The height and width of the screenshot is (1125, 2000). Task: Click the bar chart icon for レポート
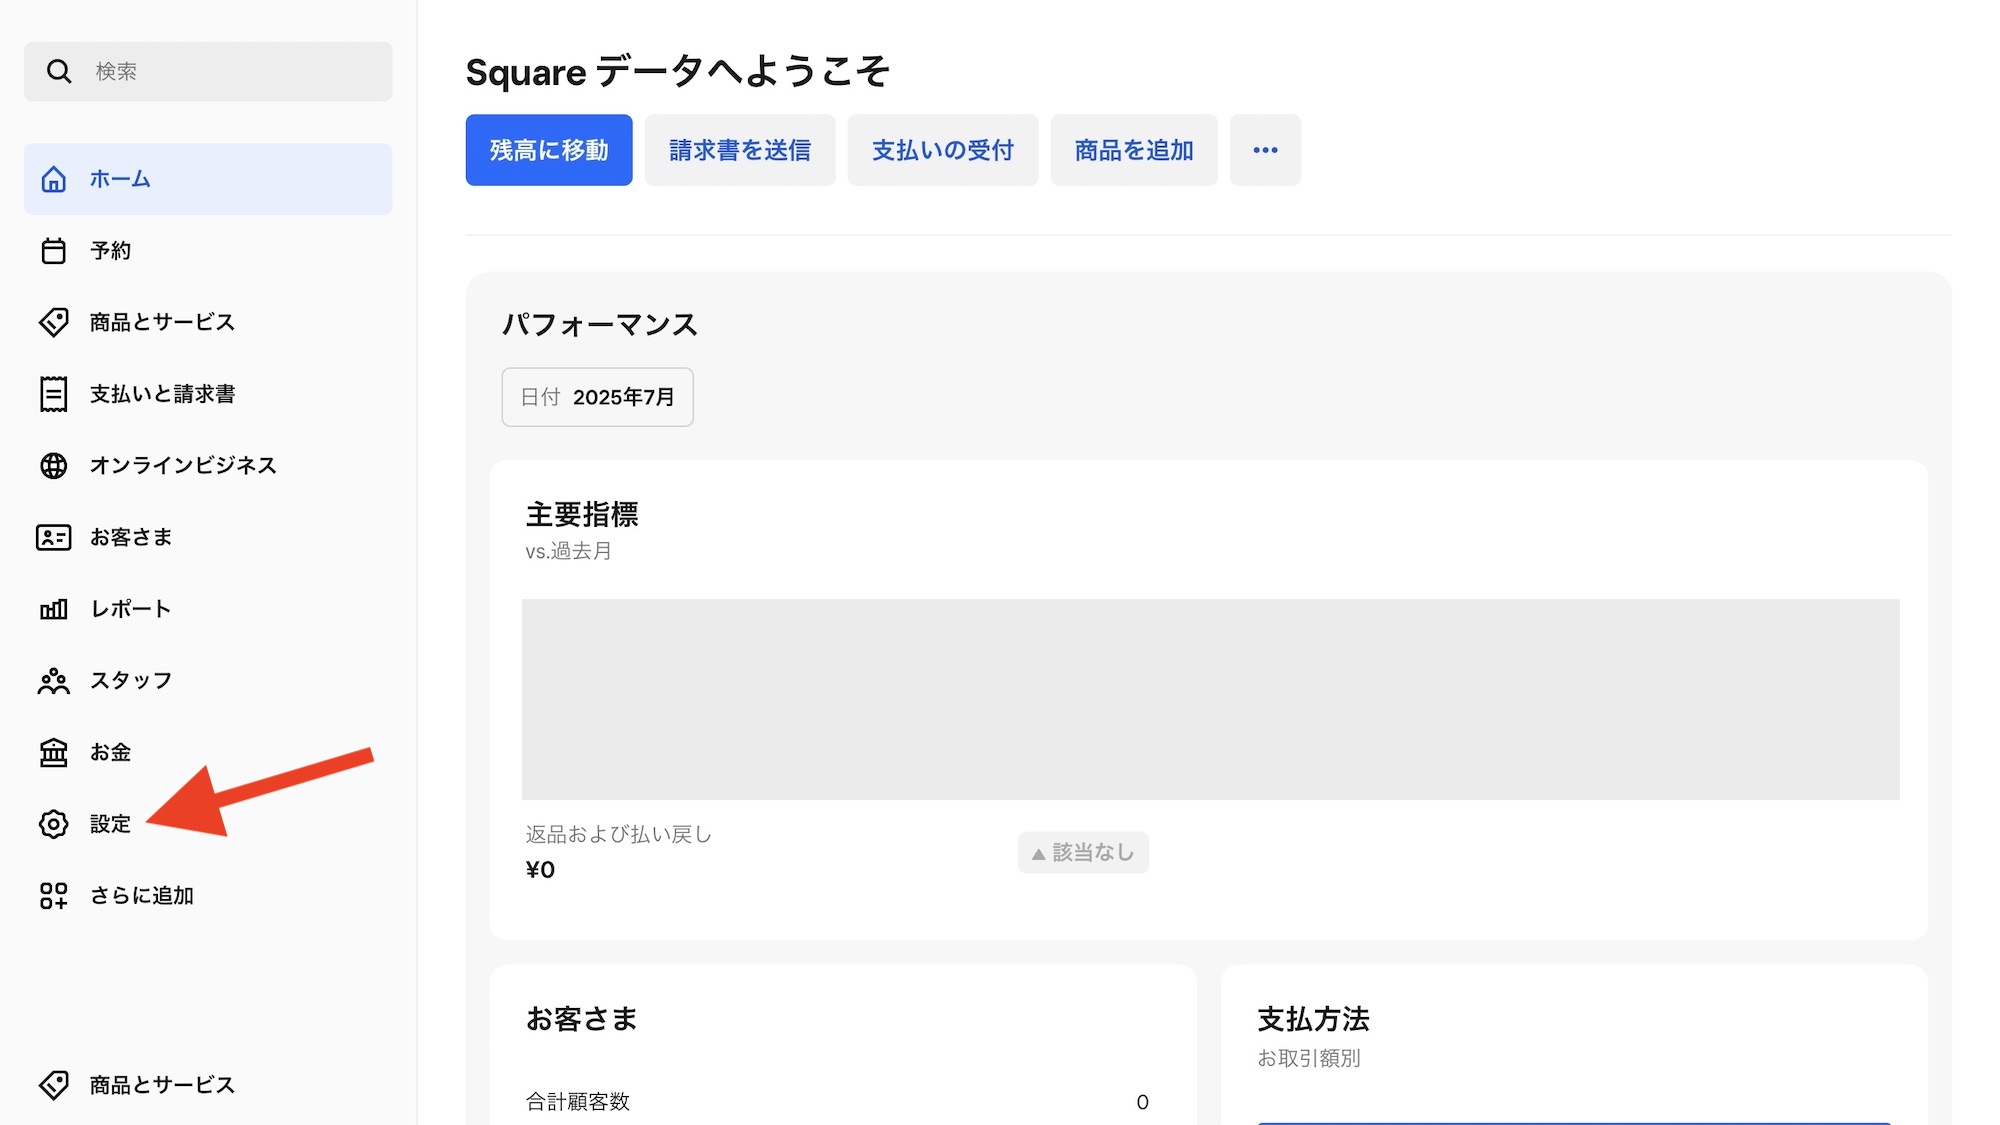click(x=53, y=609)
